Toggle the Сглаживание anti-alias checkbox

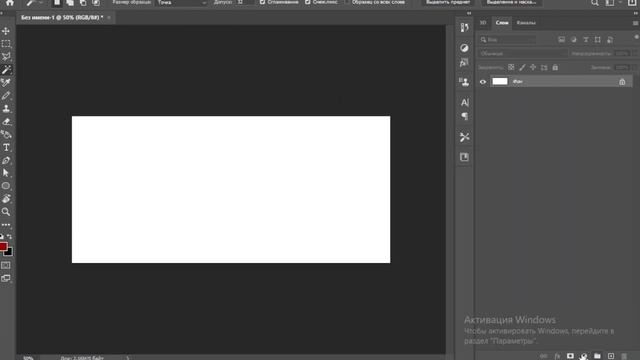tap(262, 2)
